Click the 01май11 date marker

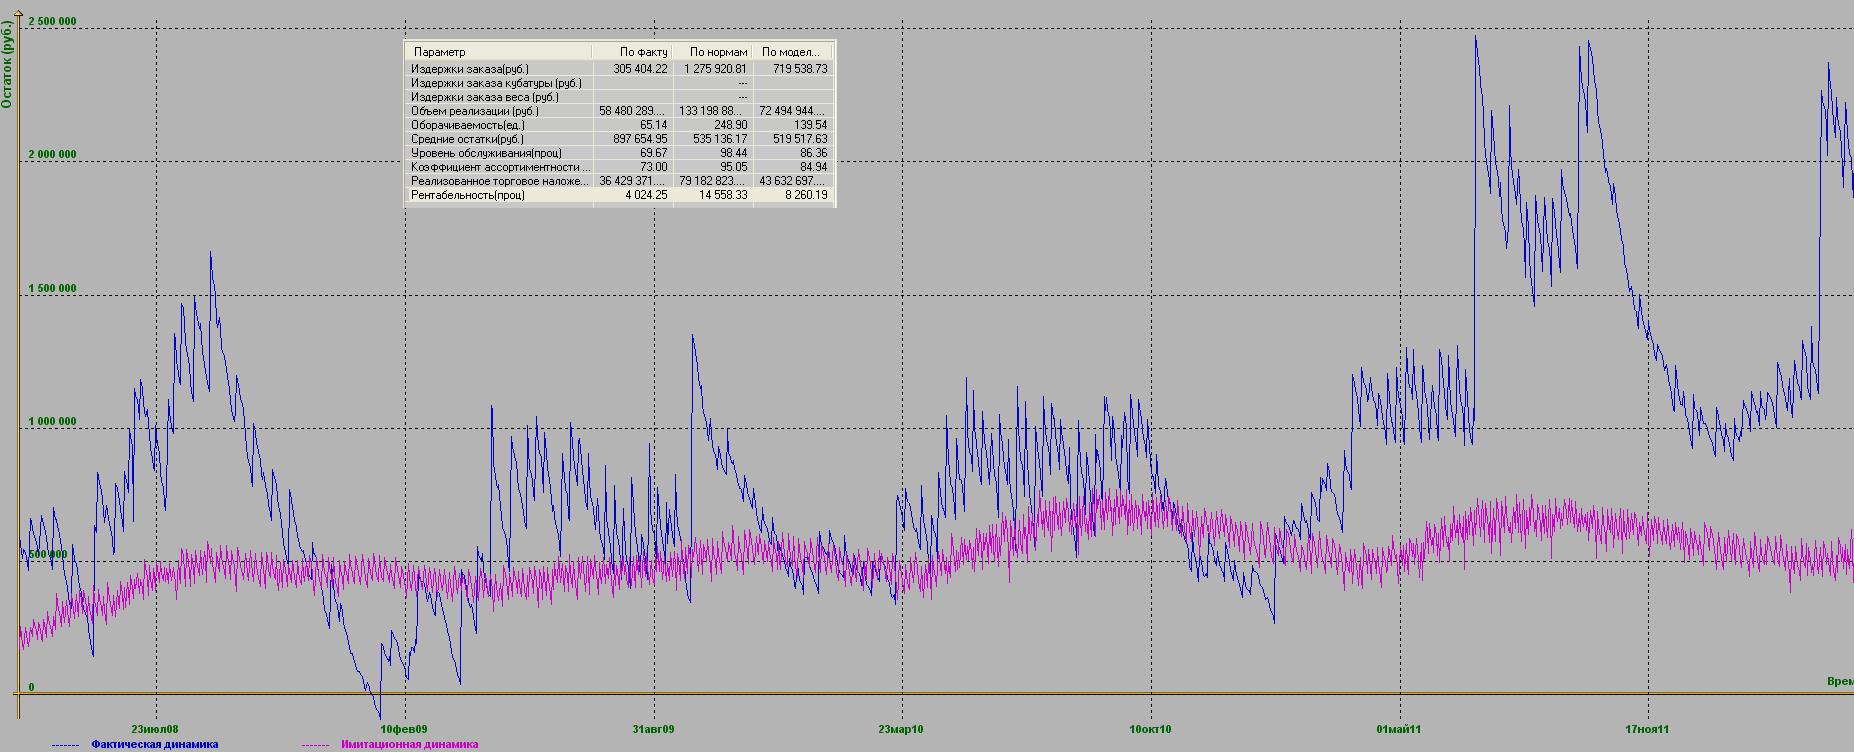tap(1399, 729)
